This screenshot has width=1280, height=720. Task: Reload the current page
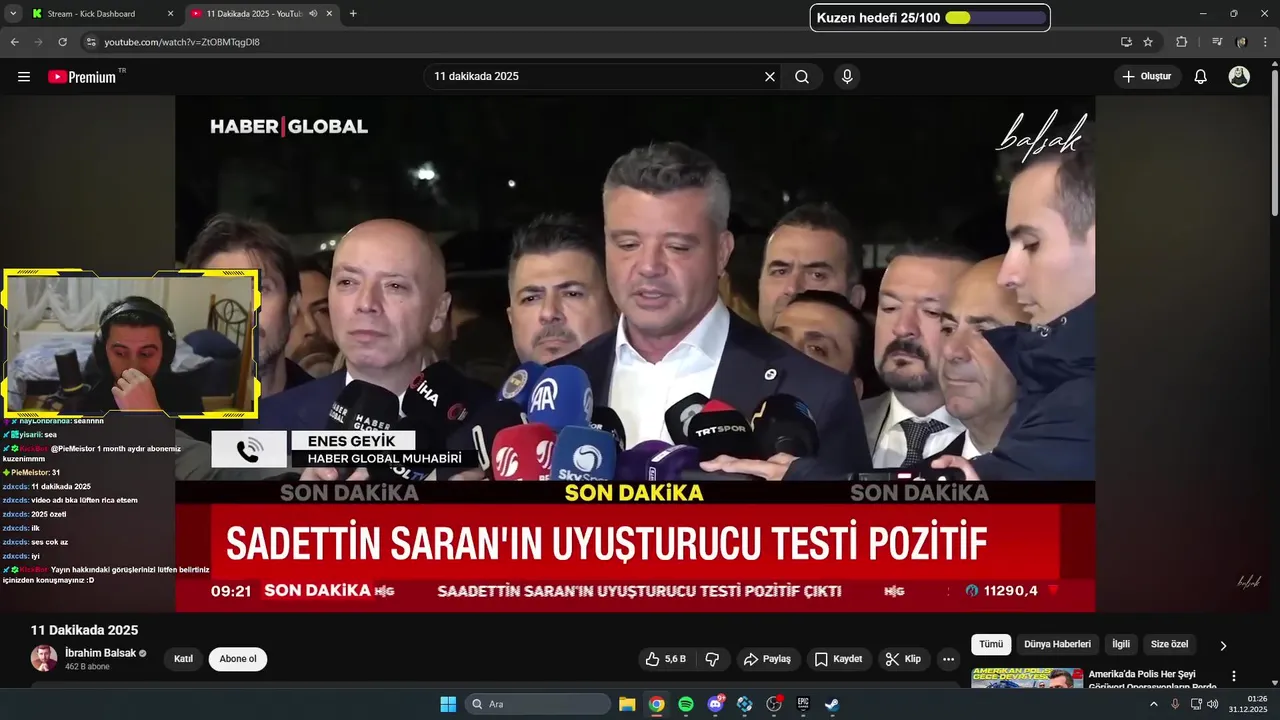click(62, 42)
